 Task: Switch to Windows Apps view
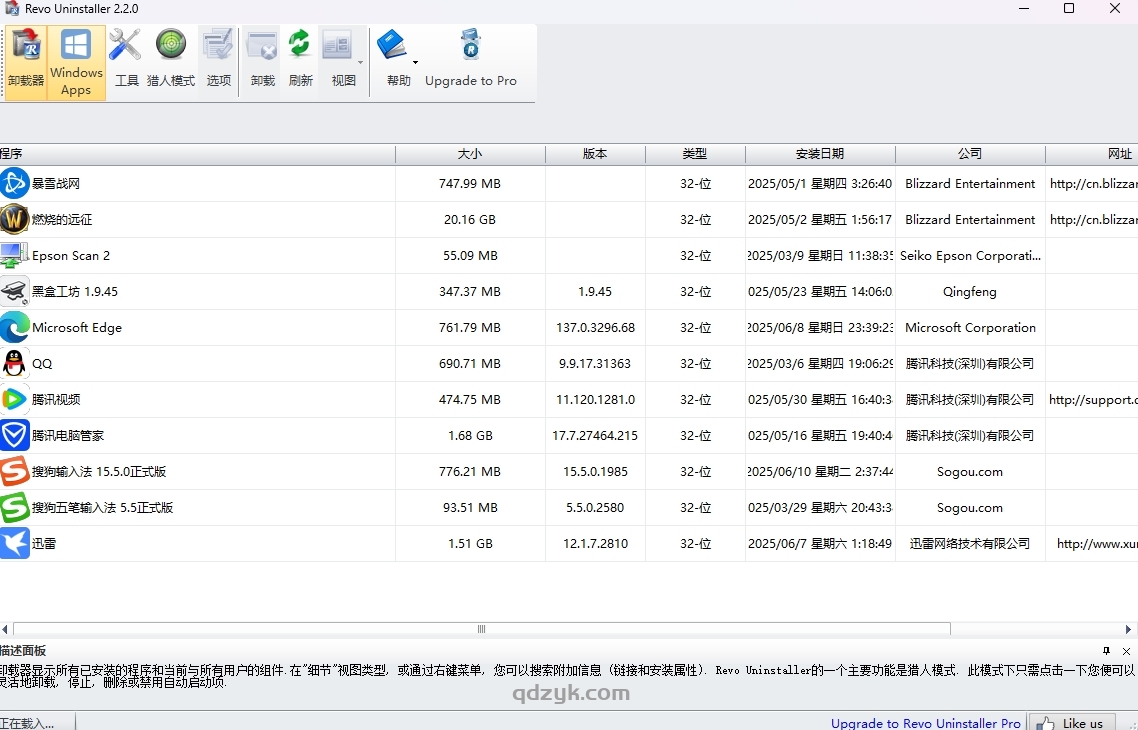point(75,58)
